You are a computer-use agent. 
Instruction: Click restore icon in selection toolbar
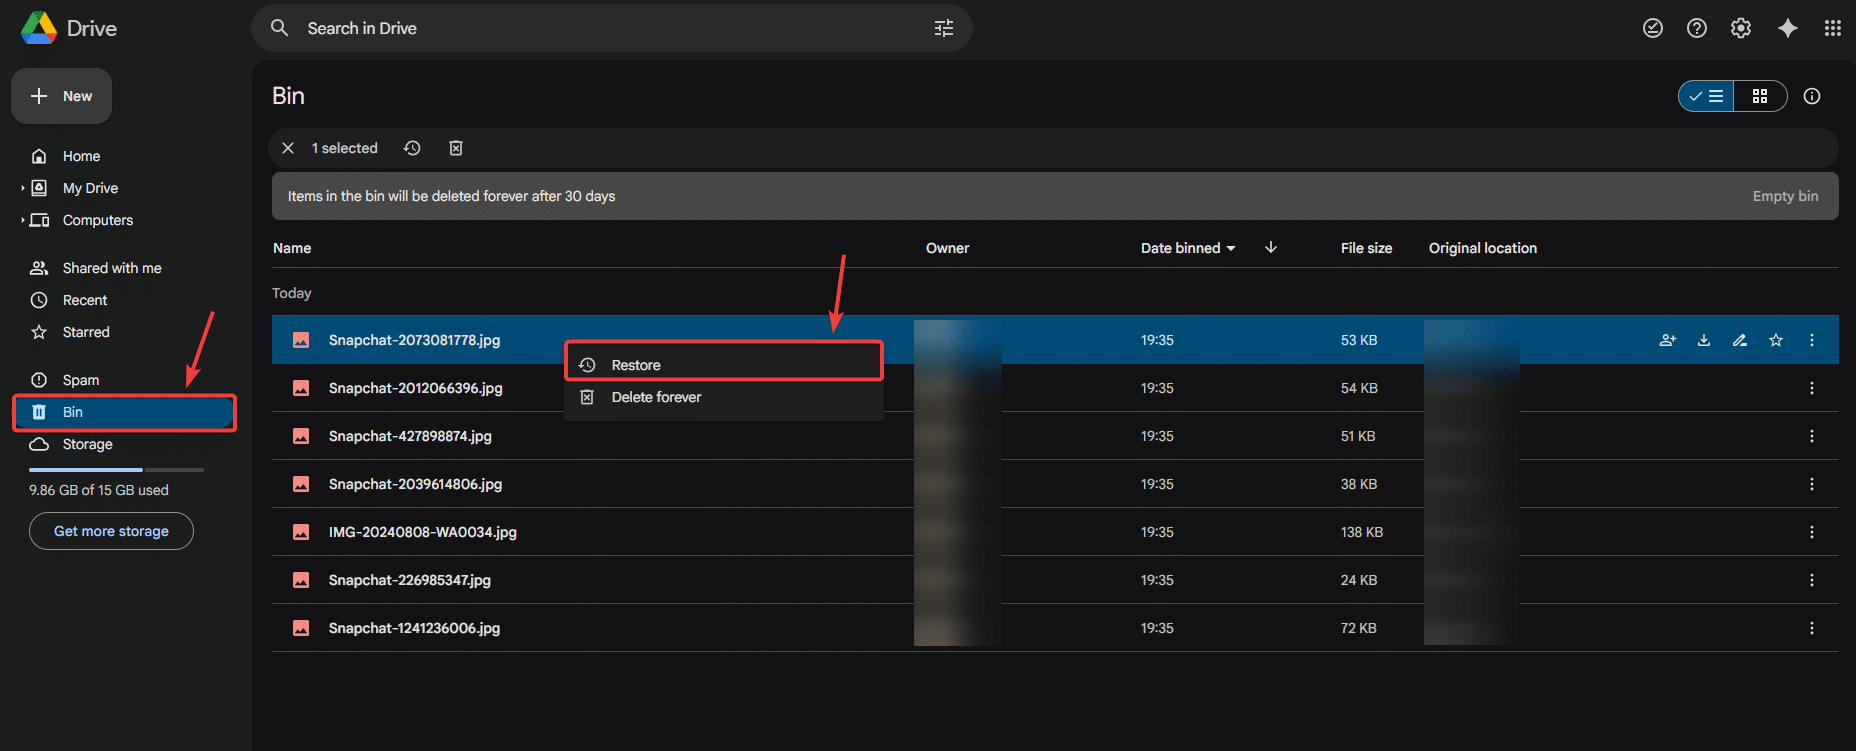click(x=412, y=148)
